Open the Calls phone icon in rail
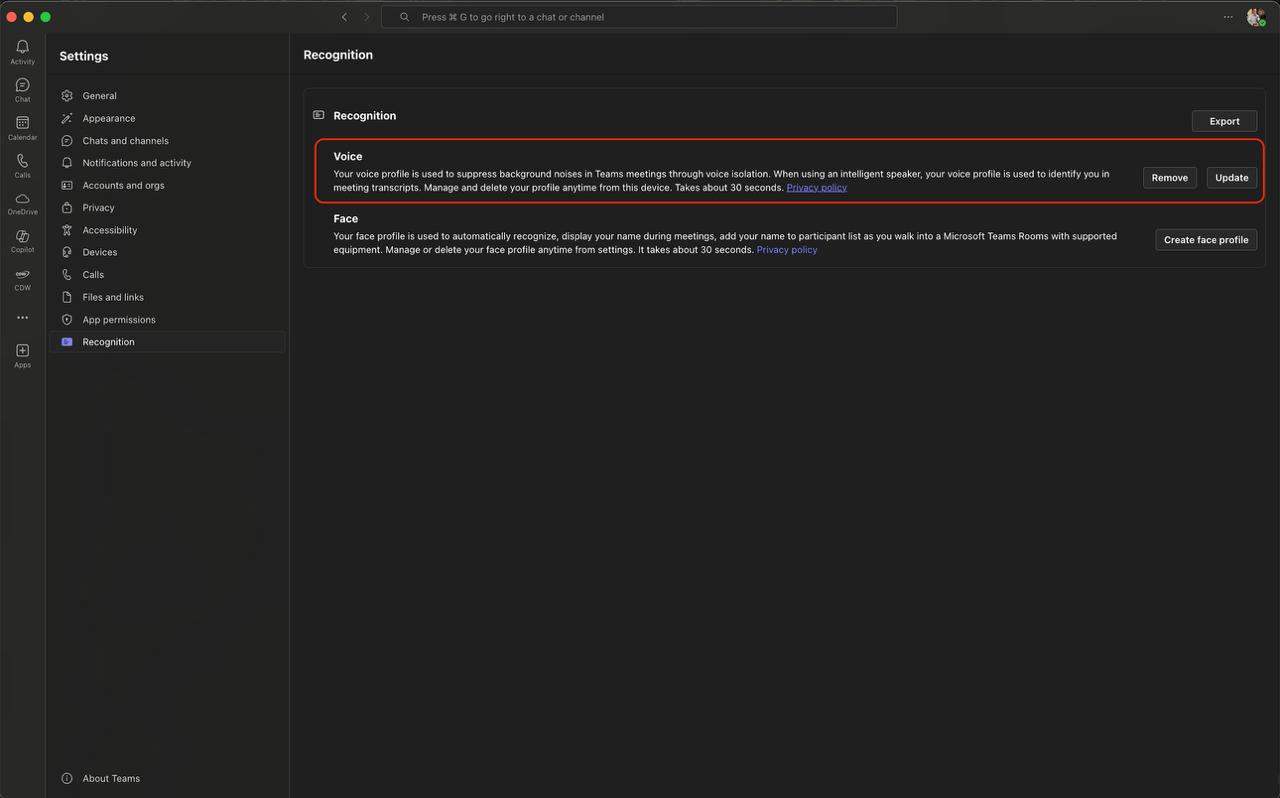Viewport: 1280px width, 798px height. (x=22, y=162)
